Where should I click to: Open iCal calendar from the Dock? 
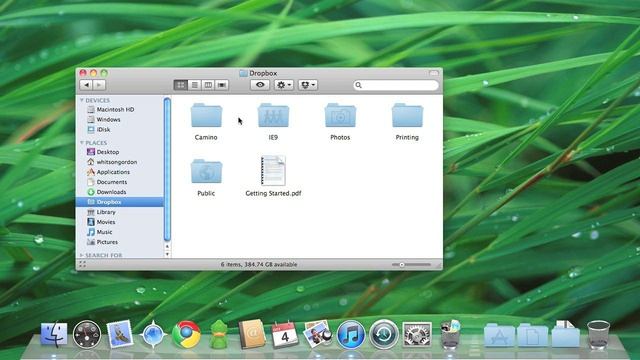click(x=285, y=335)
